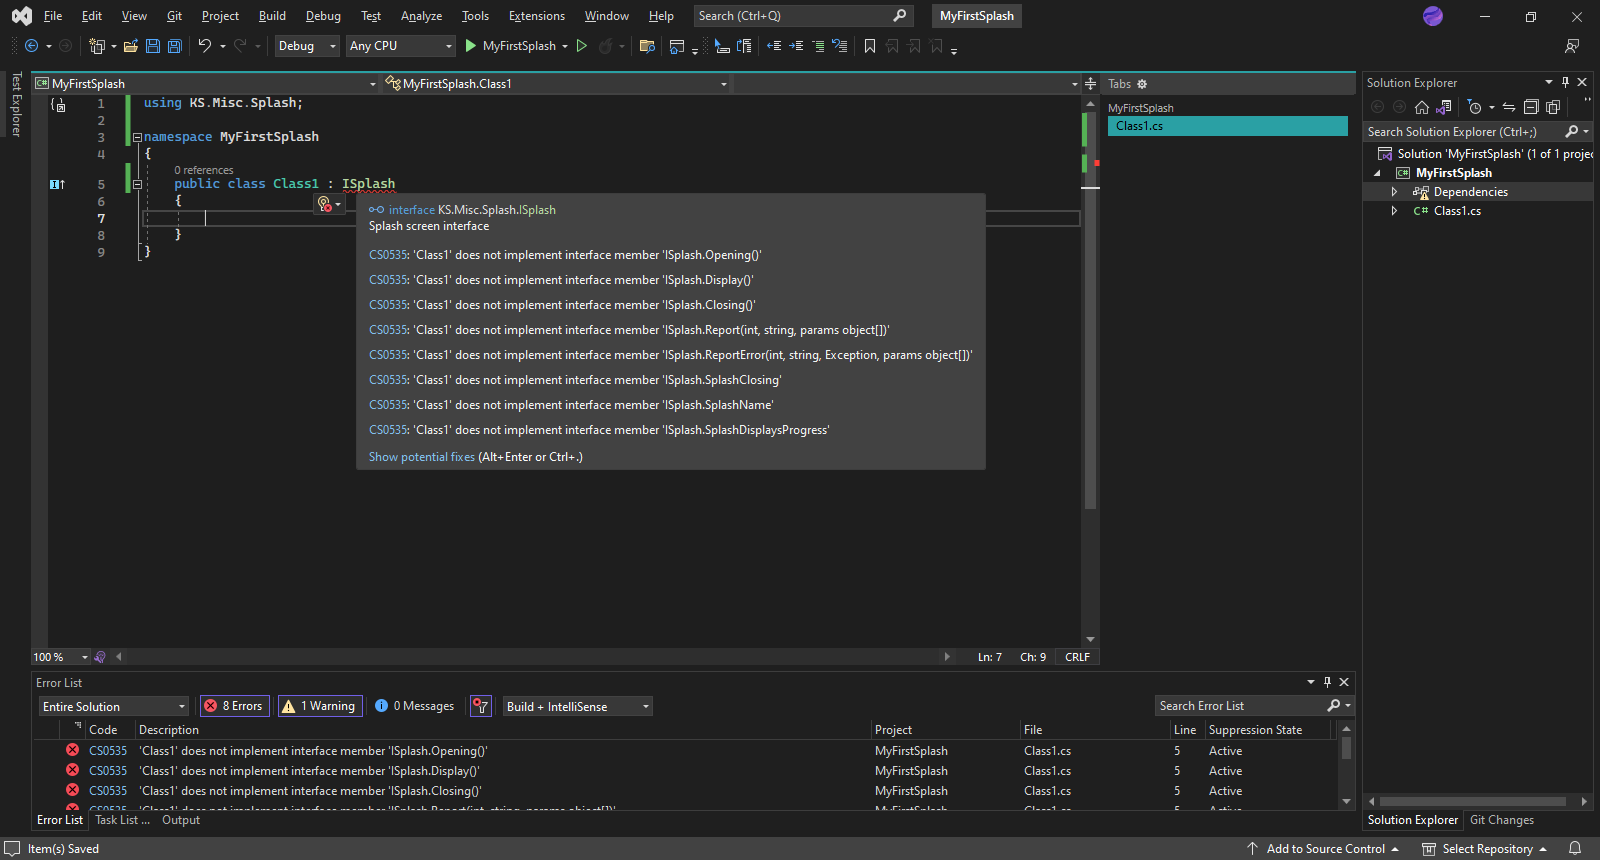Expand the Dependencies tree node
This screenshot has width=1600, height=860.
point(1394,192)
